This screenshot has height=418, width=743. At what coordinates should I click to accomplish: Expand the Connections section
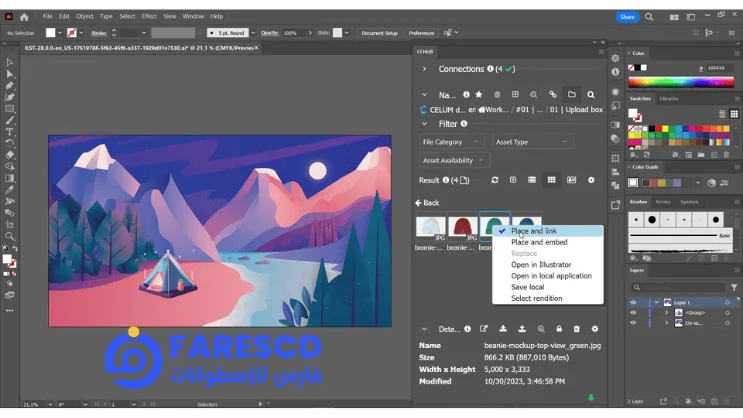[425, 69]
